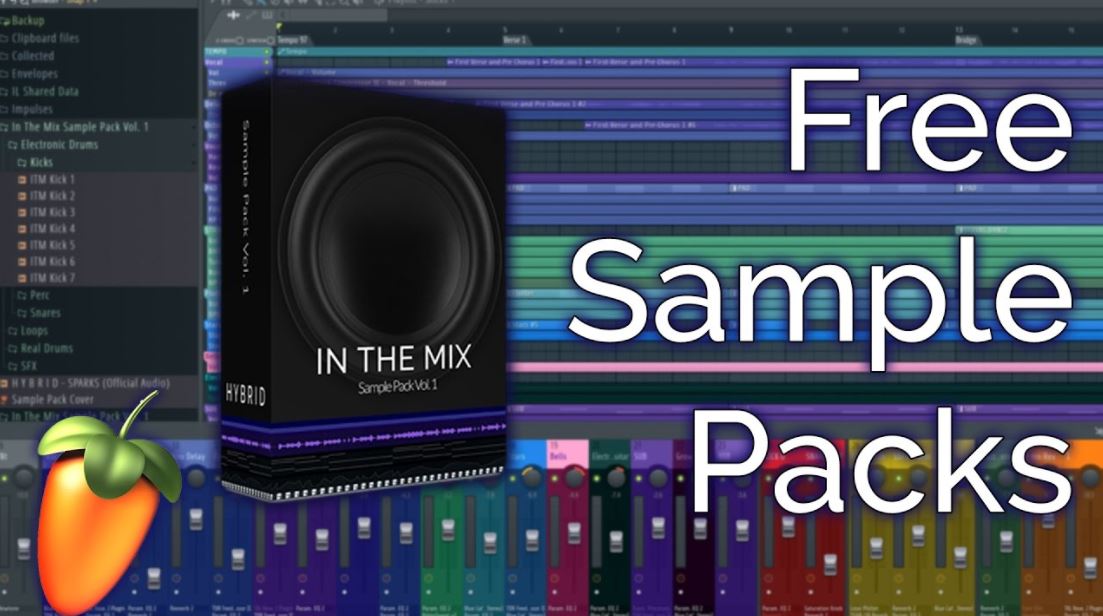Viewport: 1103px width, 616px height.
Task: Select the ITM Kick 6 sample icon
Action: coord(22,262)
